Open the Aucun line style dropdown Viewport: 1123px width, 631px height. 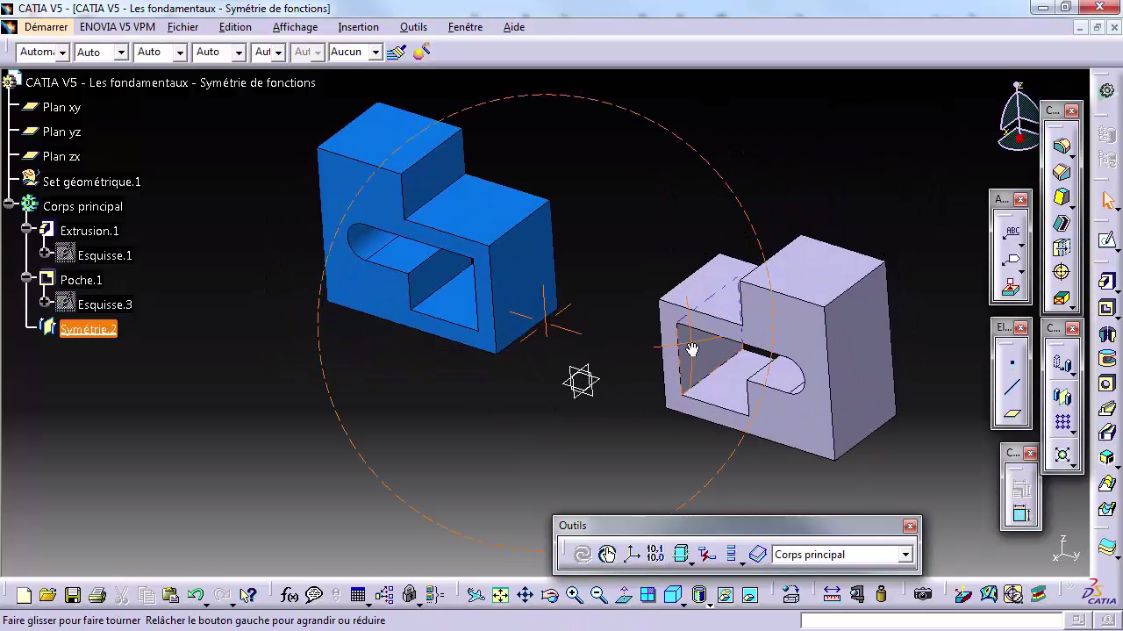[376, 51]
